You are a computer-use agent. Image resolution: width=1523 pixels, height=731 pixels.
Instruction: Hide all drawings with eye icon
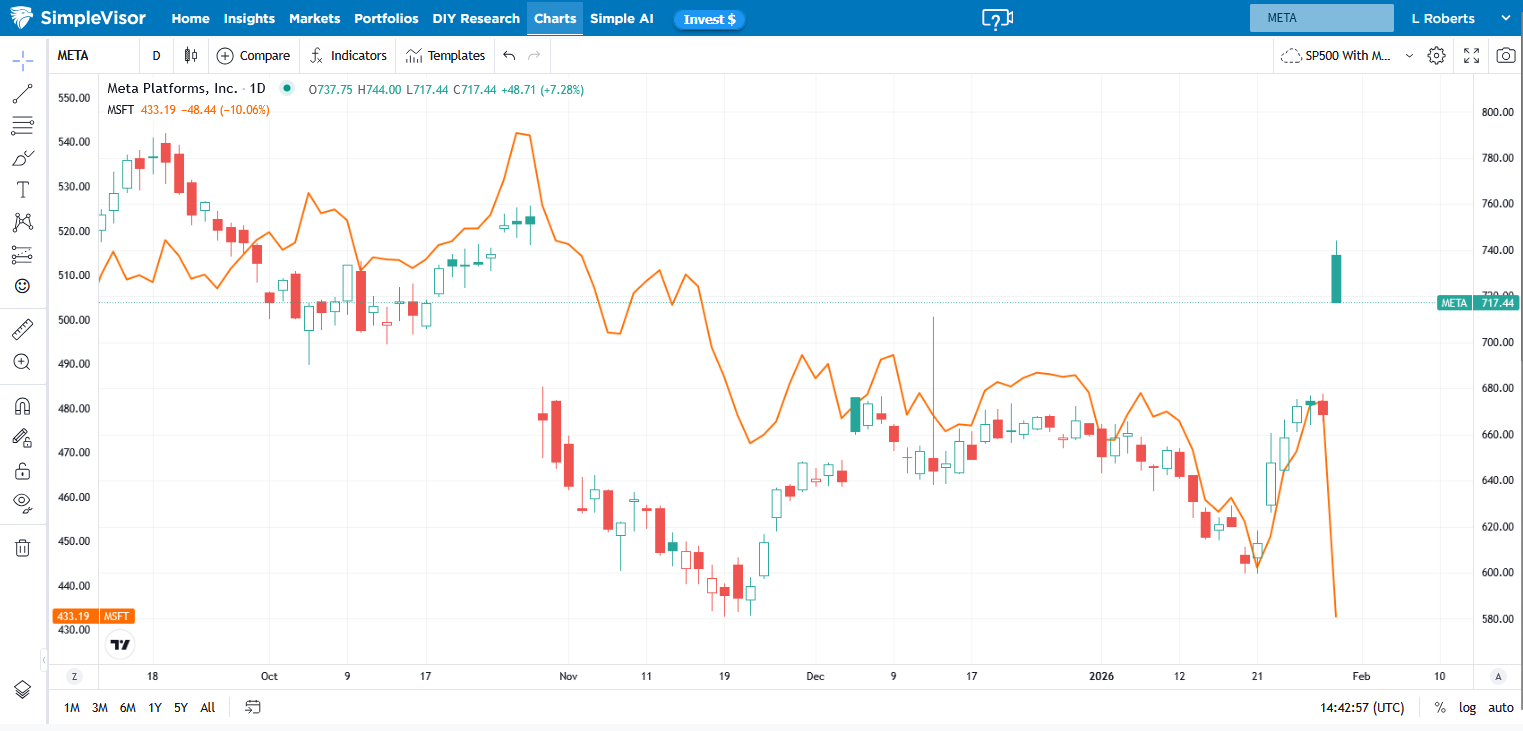22,502
